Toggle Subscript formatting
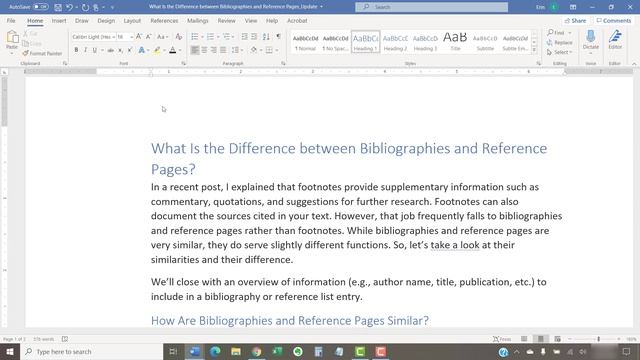640x360 pixels. tap(120, 50)
